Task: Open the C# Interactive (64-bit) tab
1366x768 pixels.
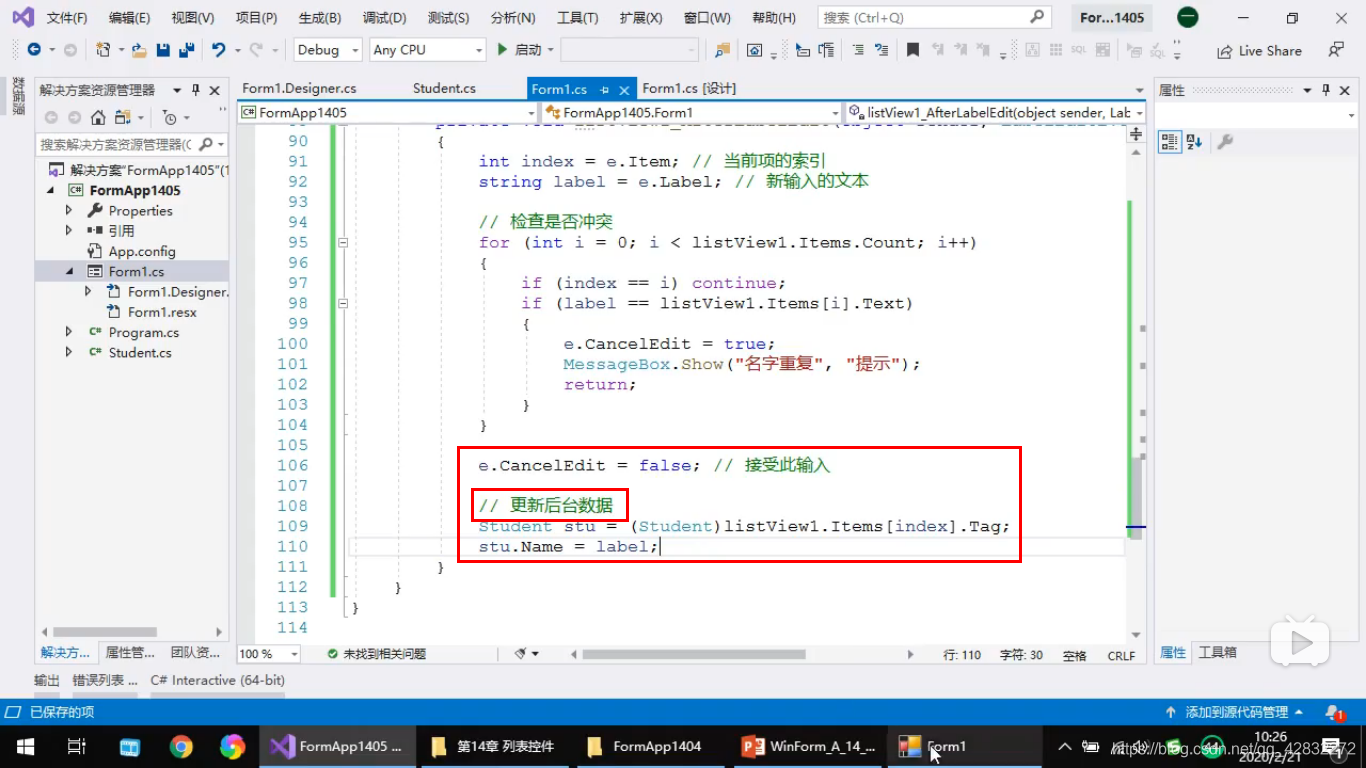Action: (x=218, y=680)
